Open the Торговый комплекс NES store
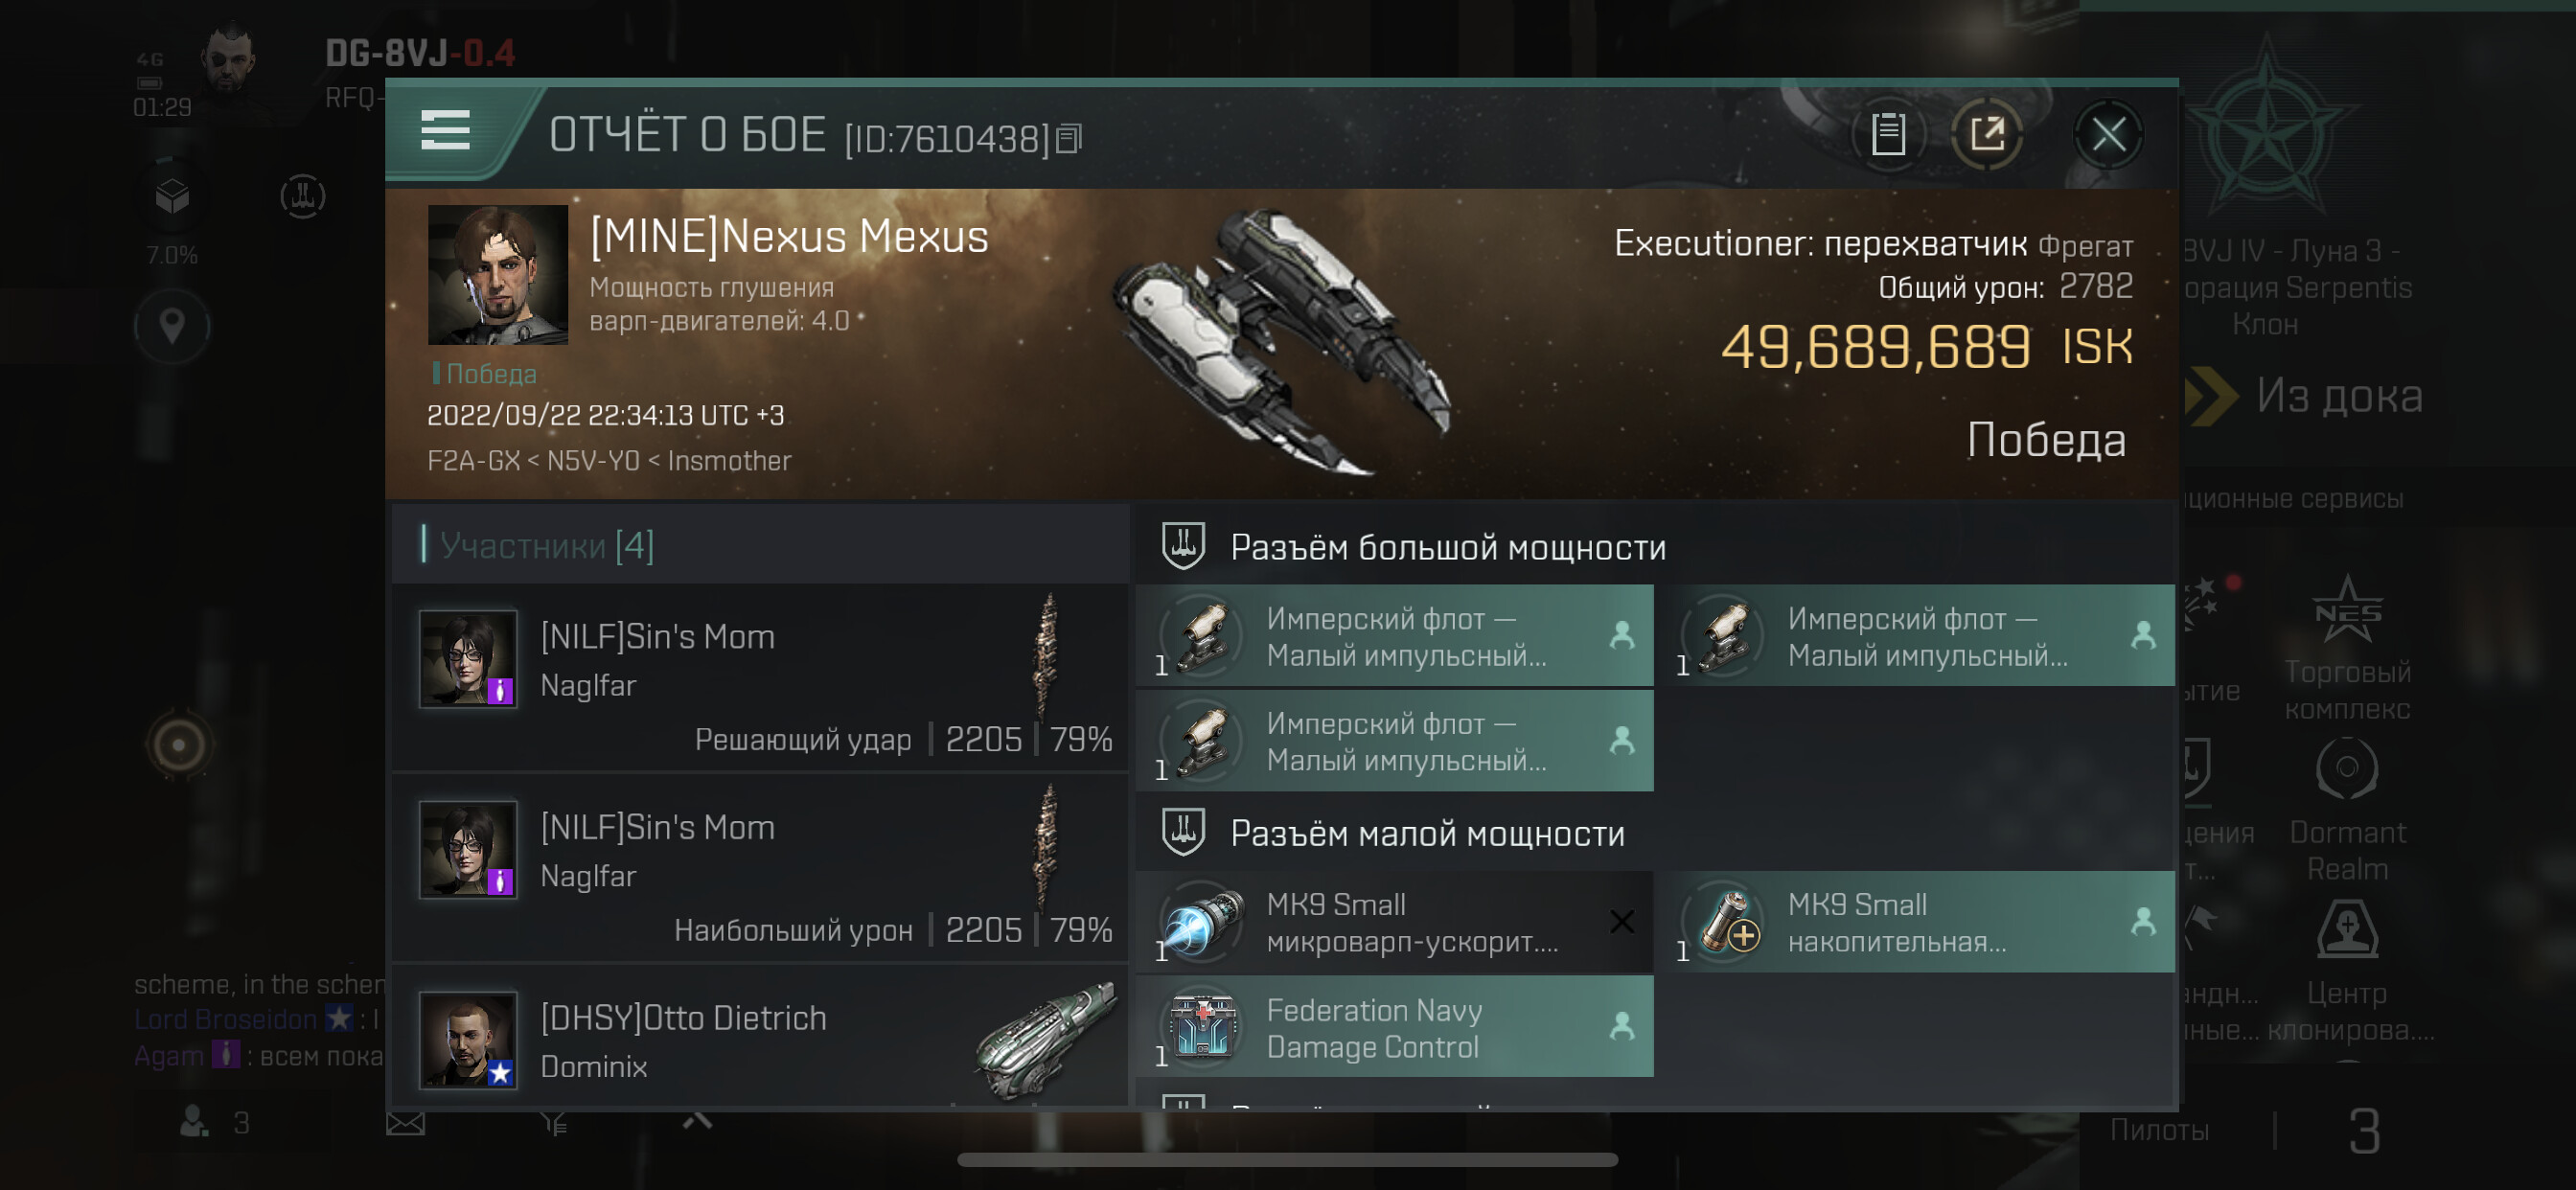Image resolution: width=2576 pixels, height=1190 pixels. [x=2346, y=648]
